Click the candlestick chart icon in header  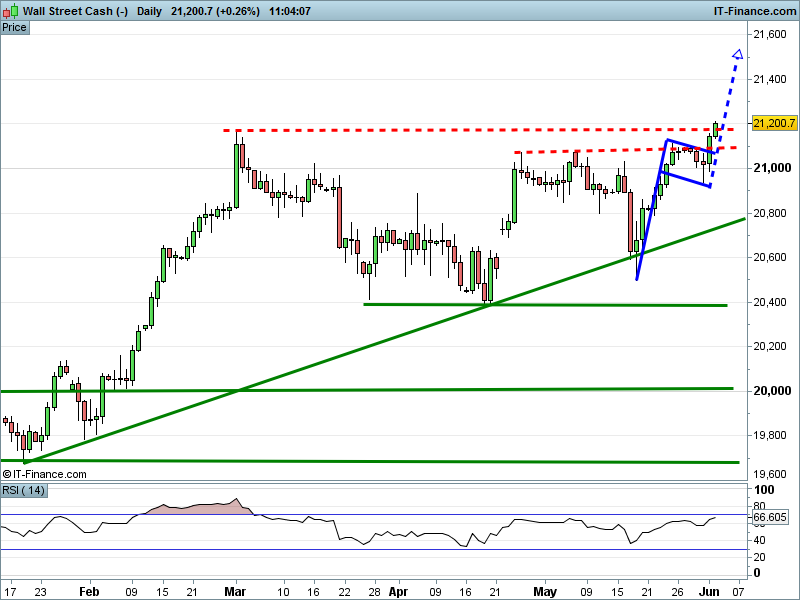[x=11, y=10]
